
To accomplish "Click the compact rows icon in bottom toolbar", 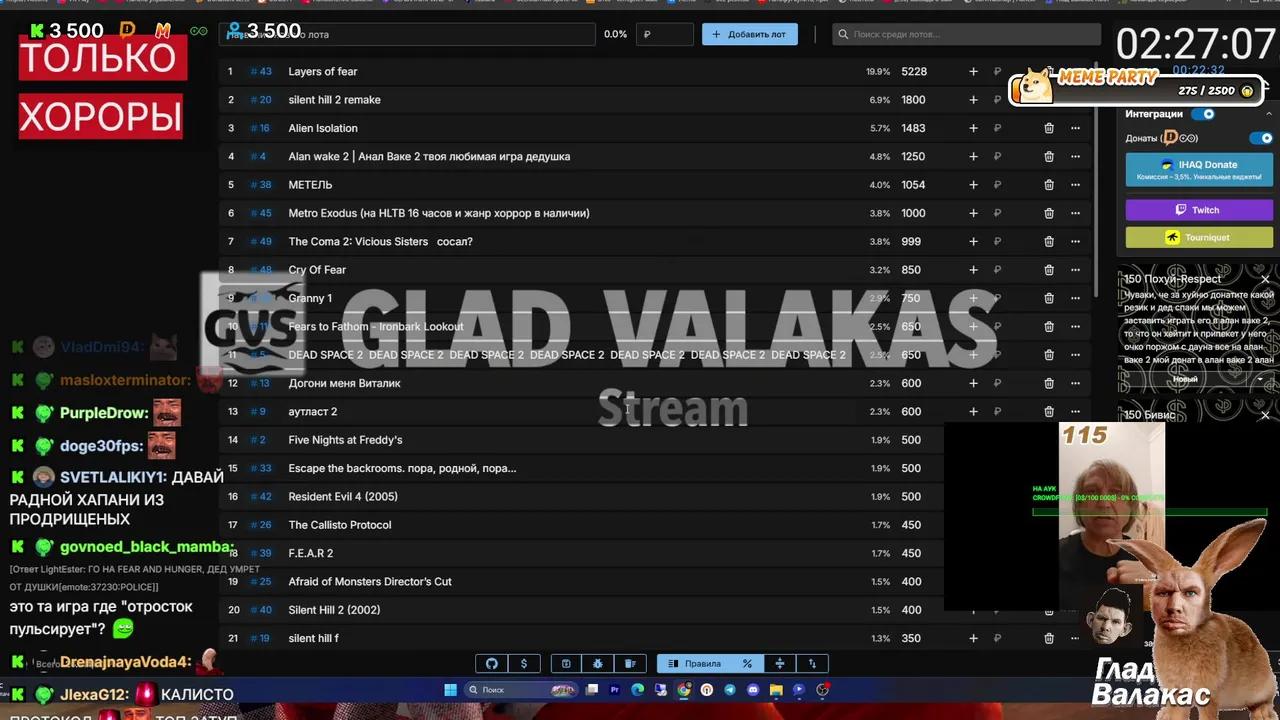I will (780, 664).
